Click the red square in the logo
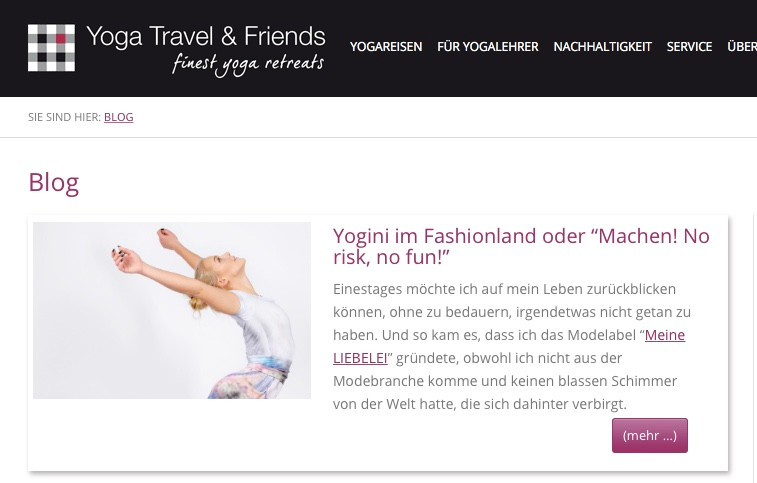The image size is (757, 483). coord(61,39)
